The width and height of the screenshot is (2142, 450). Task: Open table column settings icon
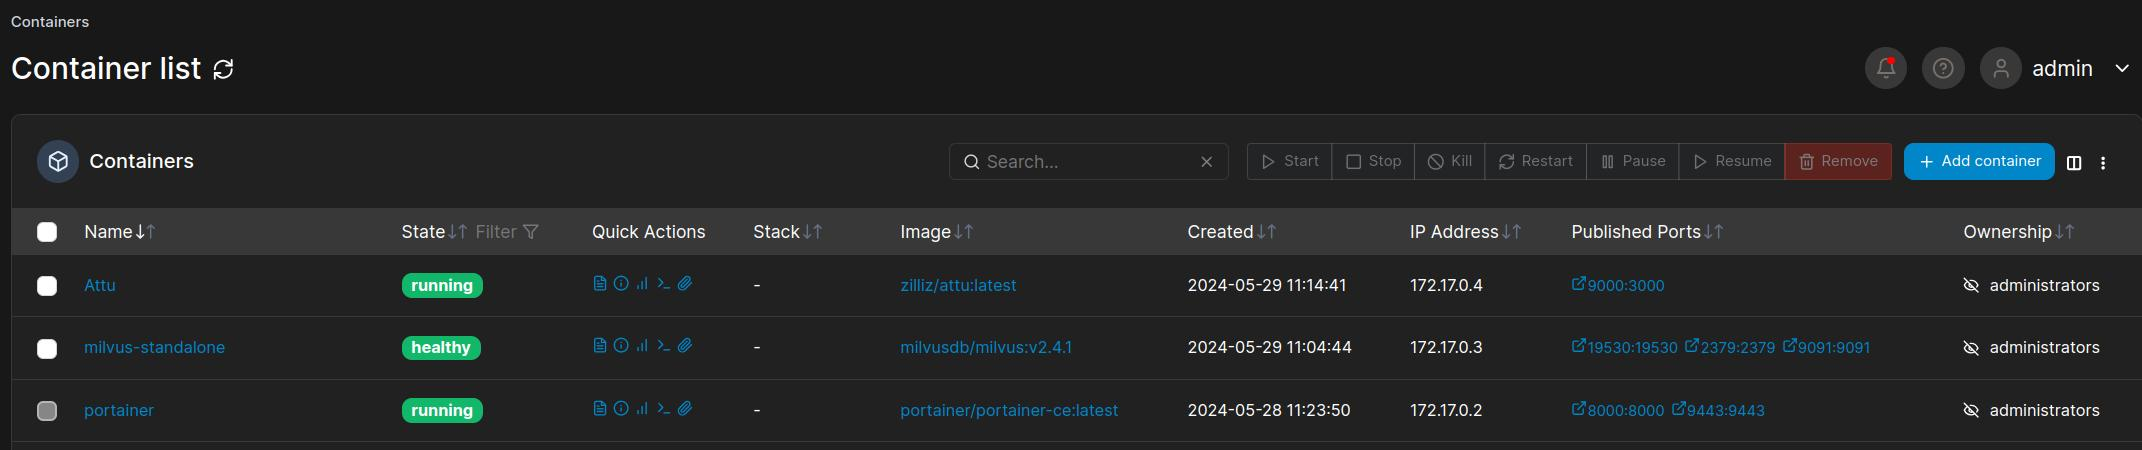(2074, 163)
